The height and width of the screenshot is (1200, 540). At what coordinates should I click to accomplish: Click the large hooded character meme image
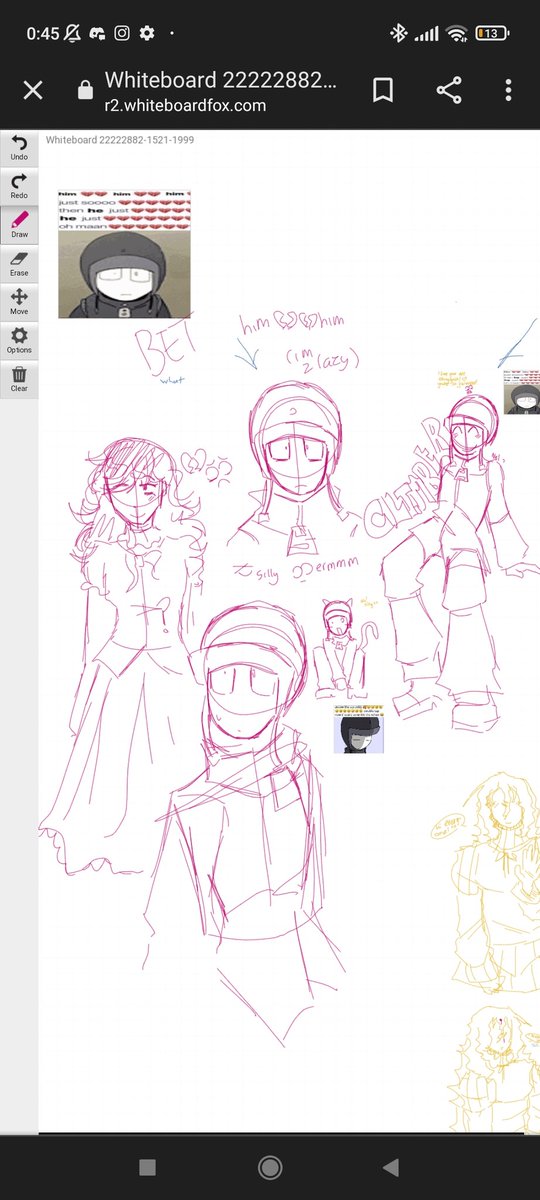tap(124, 254)
